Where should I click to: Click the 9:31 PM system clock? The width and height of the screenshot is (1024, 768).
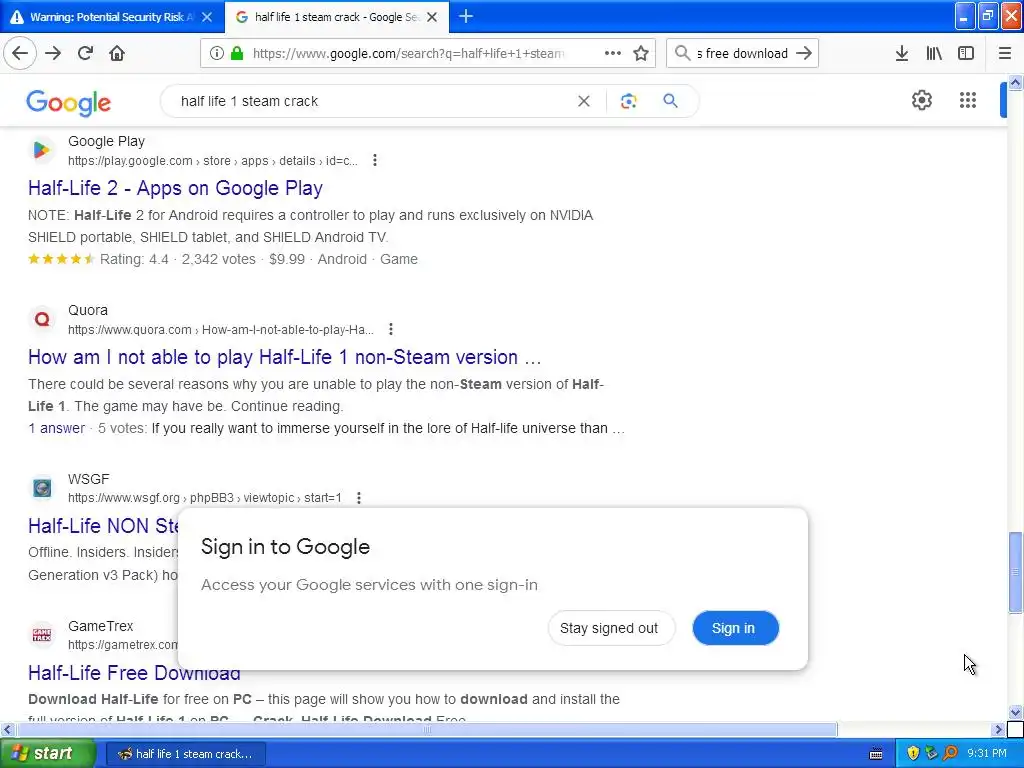point(987,754)
